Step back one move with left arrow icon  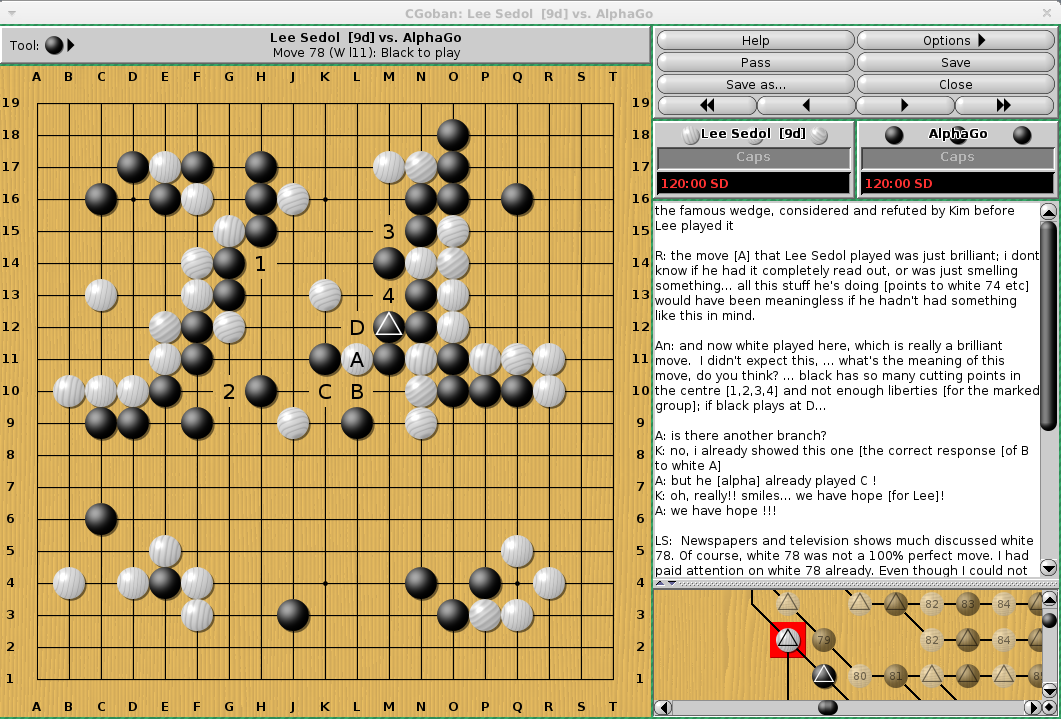click(x=806, y=104)
